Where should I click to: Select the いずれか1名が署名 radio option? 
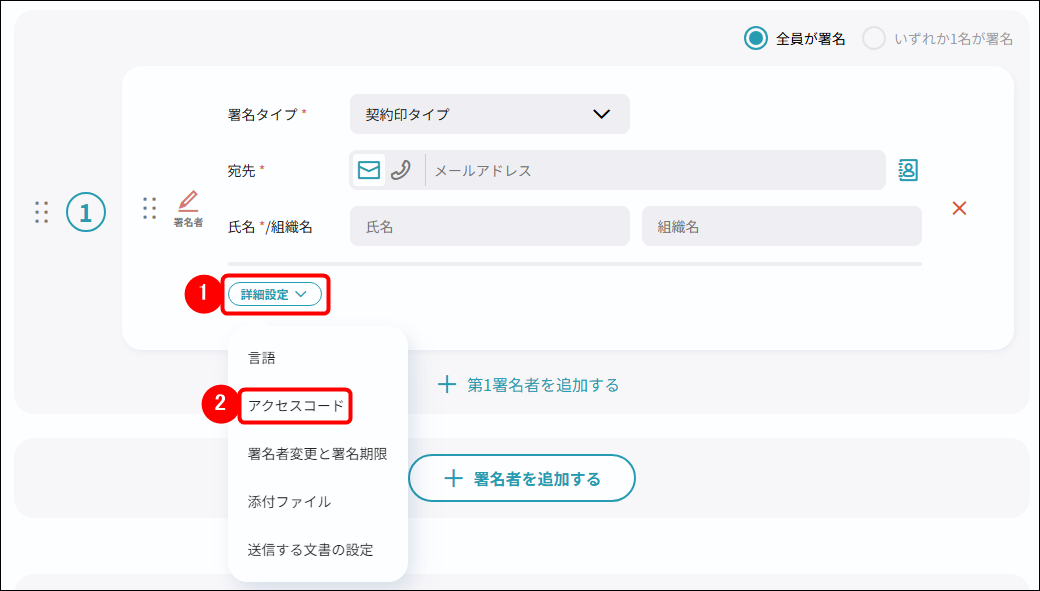tap(874, 39)
